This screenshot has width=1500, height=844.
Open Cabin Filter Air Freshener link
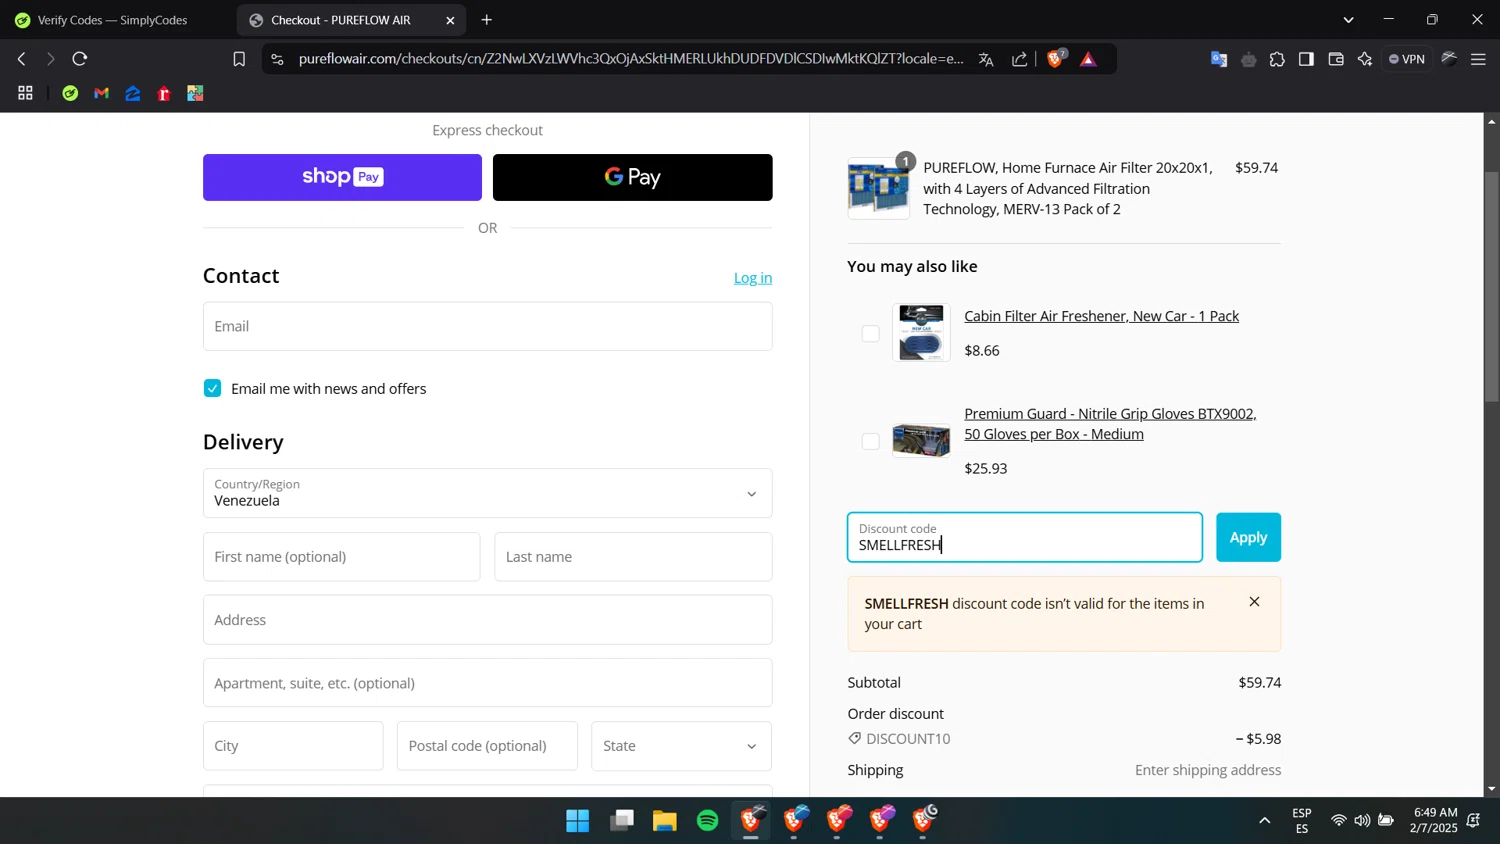(1101, 316)
